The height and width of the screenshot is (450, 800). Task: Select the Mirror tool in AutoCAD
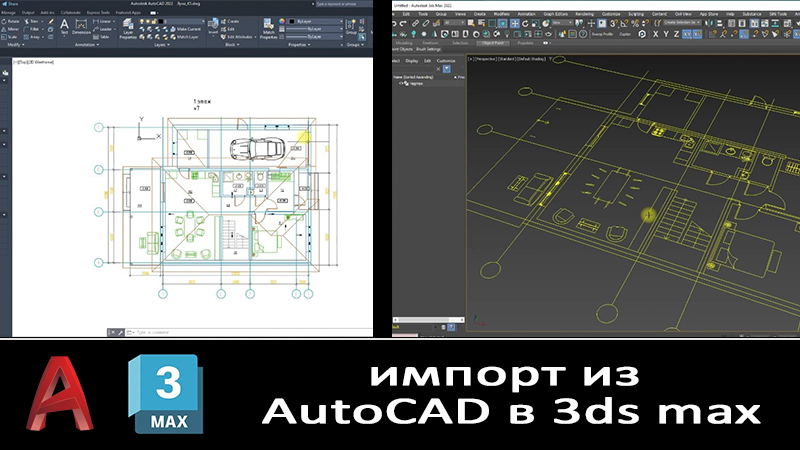11,29
